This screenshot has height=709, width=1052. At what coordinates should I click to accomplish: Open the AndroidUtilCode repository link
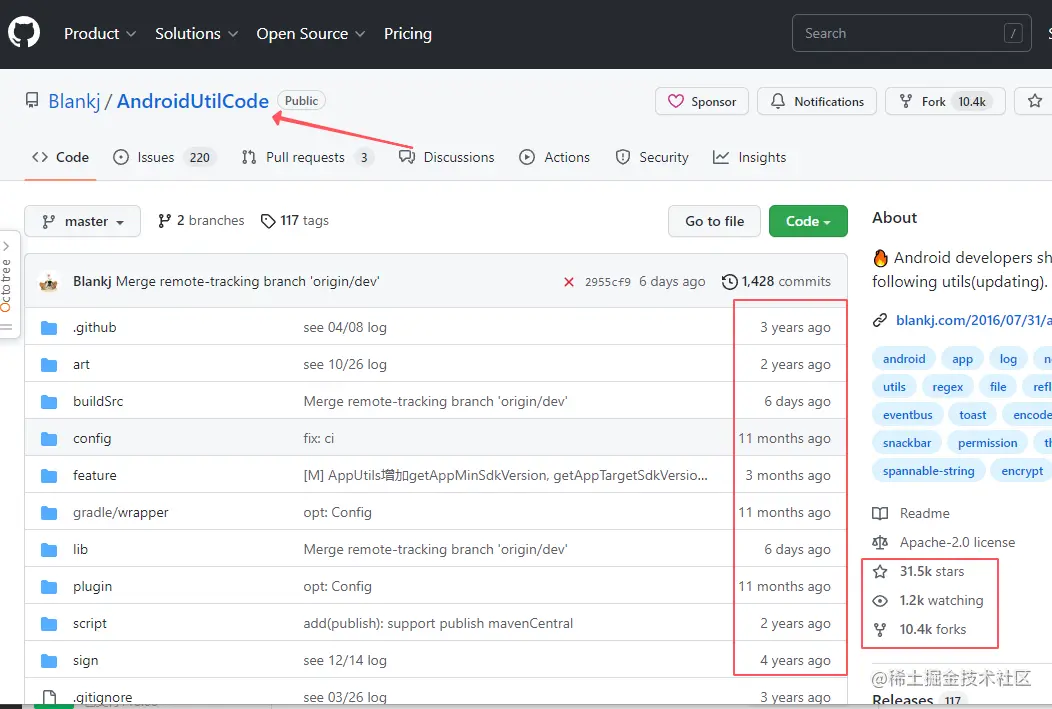click(x=193, y=101)
